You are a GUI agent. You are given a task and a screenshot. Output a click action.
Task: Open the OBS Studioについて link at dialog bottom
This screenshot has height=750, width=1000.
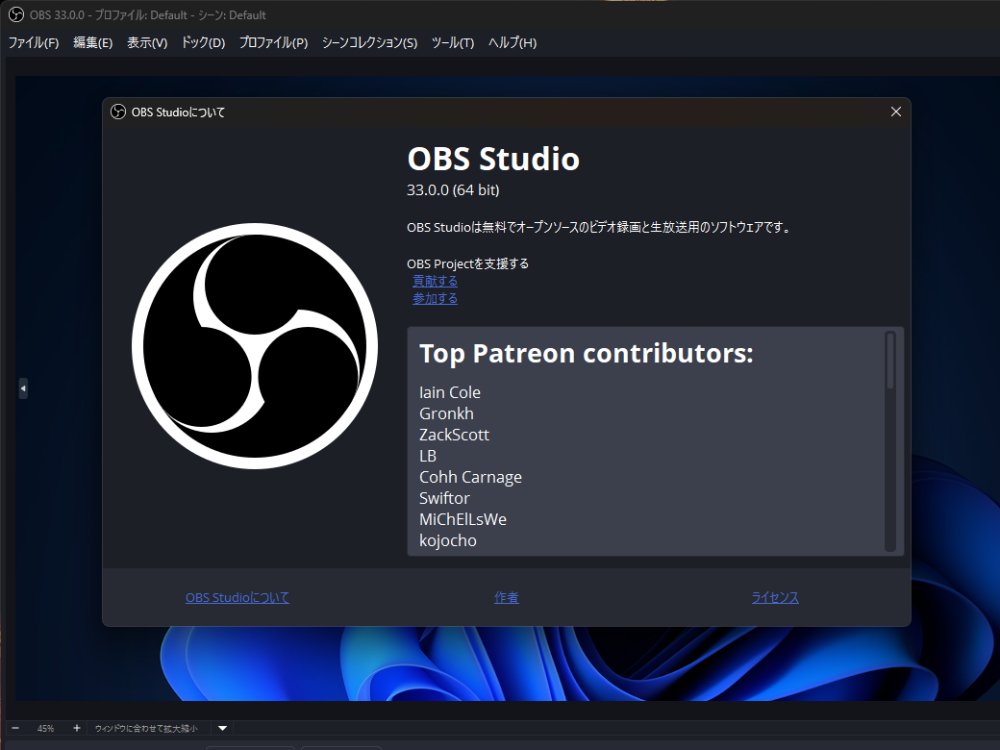pos(237,598)
